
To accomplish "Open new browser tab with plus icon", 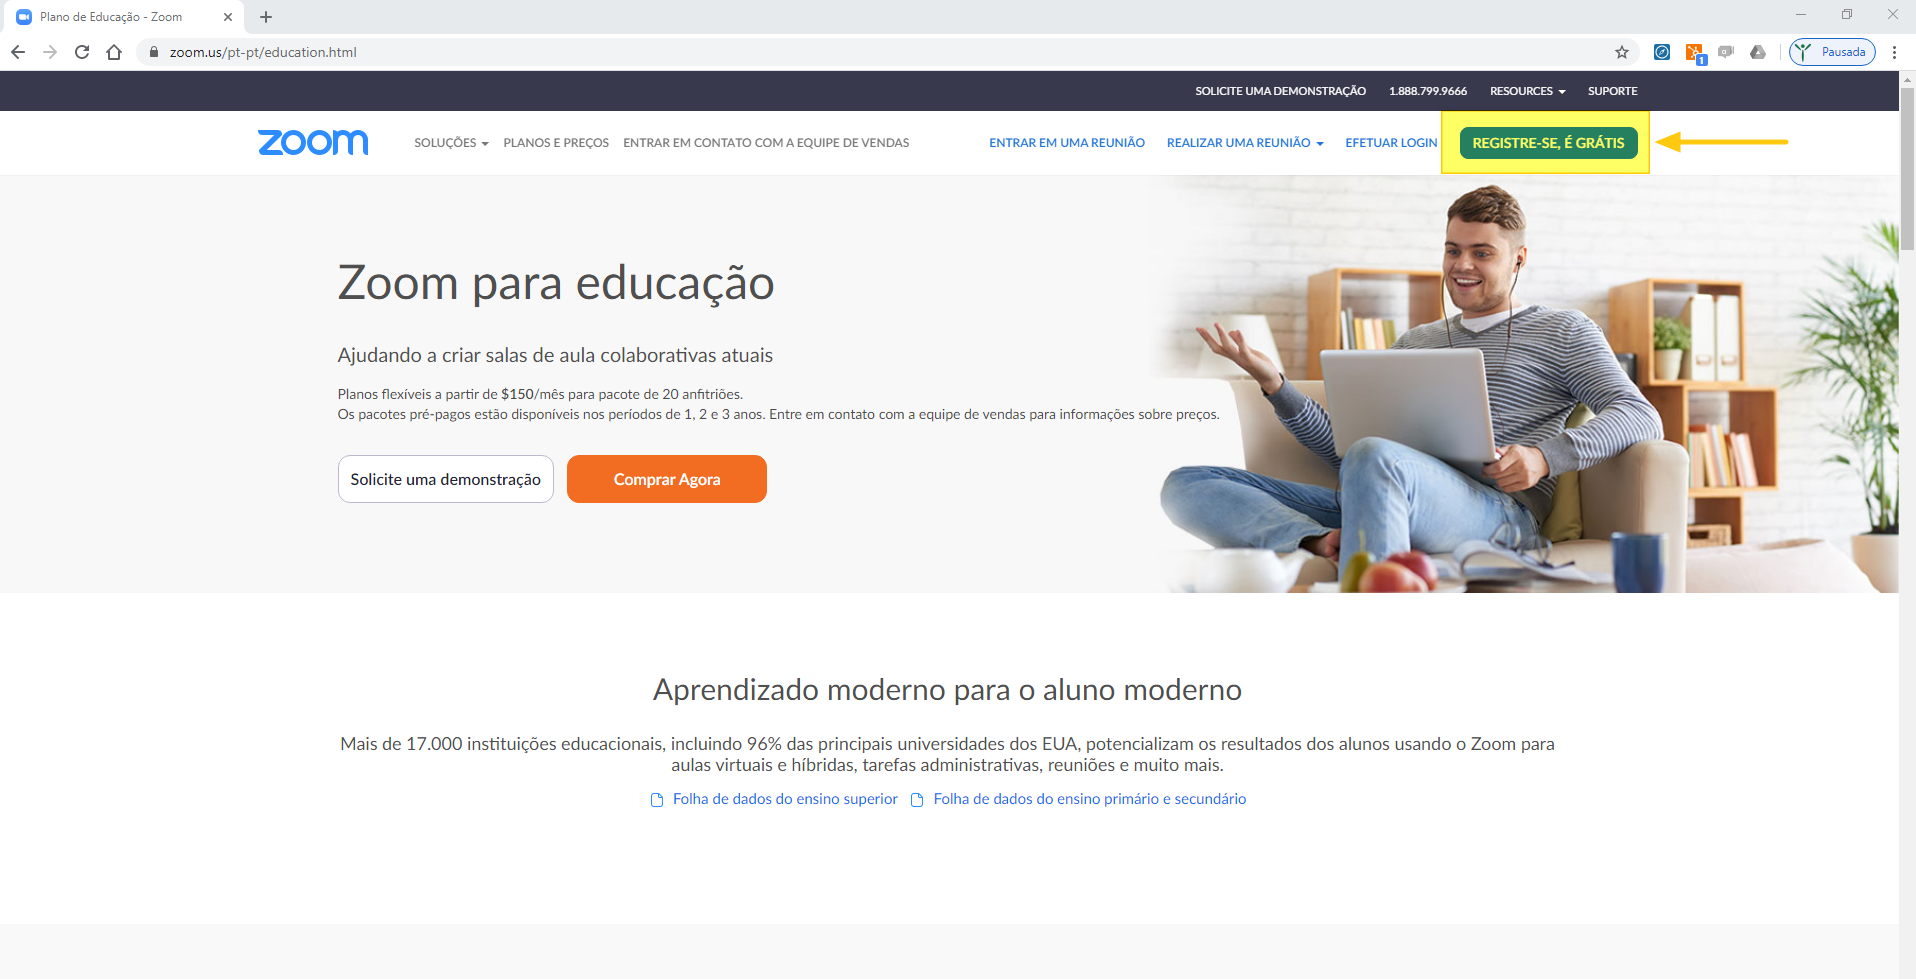I will pos(266,17).
